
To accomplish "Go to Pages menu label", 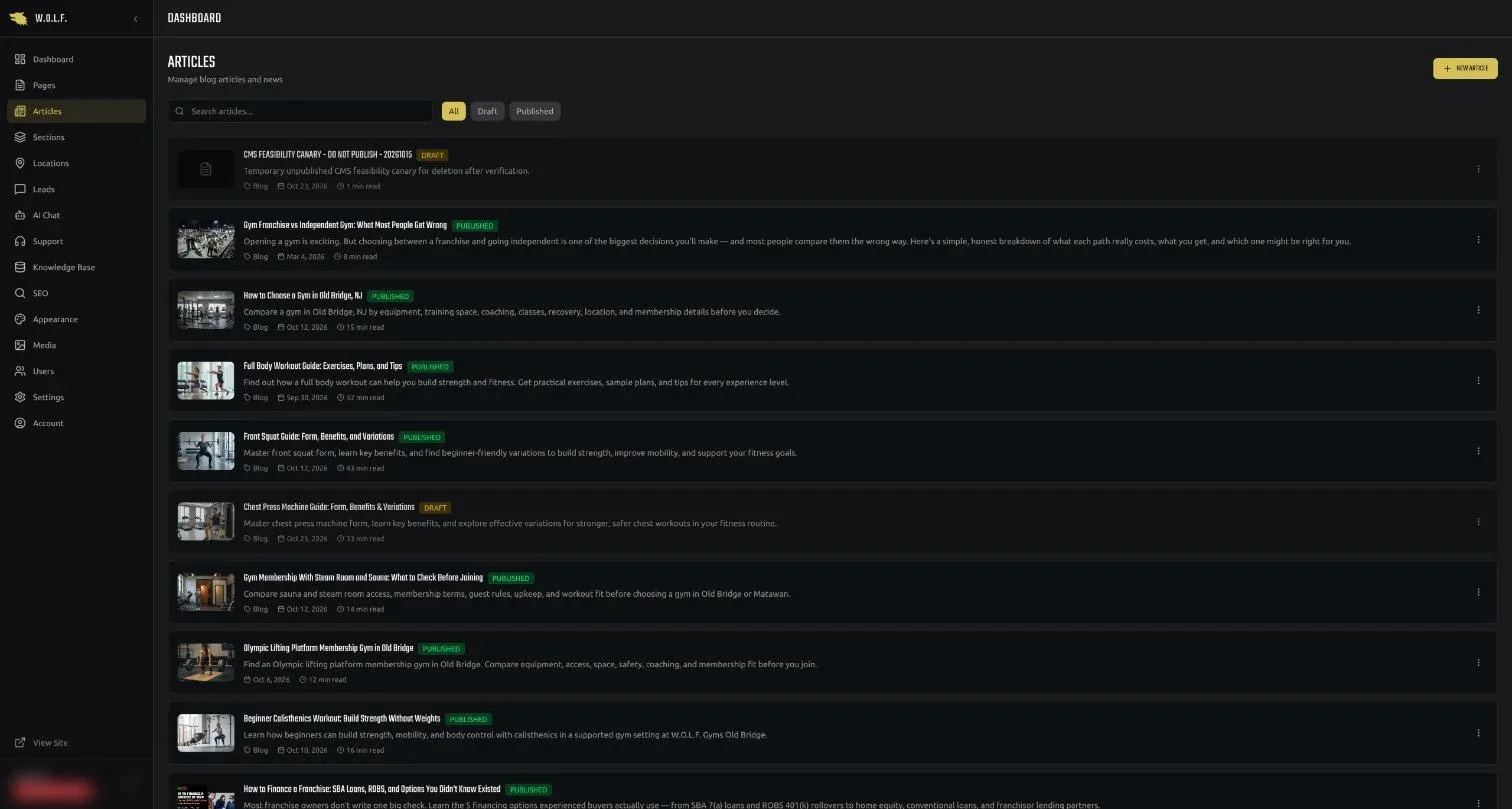I will click(44, 85).
